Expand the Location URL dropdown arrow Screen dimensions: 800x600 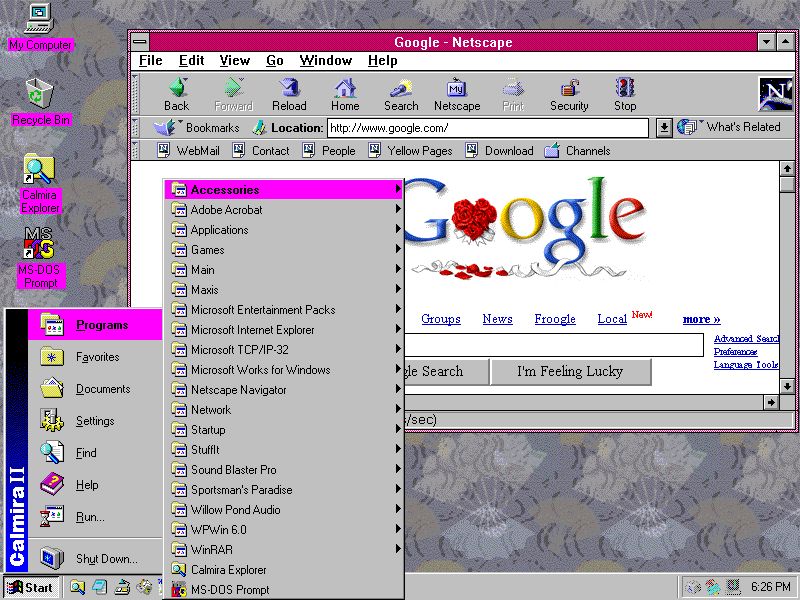(x=664, y=128)
